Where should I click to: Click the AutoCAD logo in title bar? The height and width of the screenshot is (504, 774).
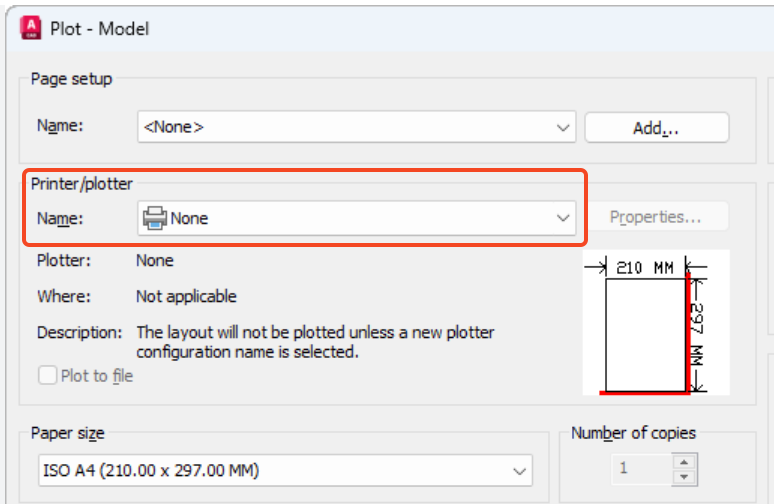[32, 28]
